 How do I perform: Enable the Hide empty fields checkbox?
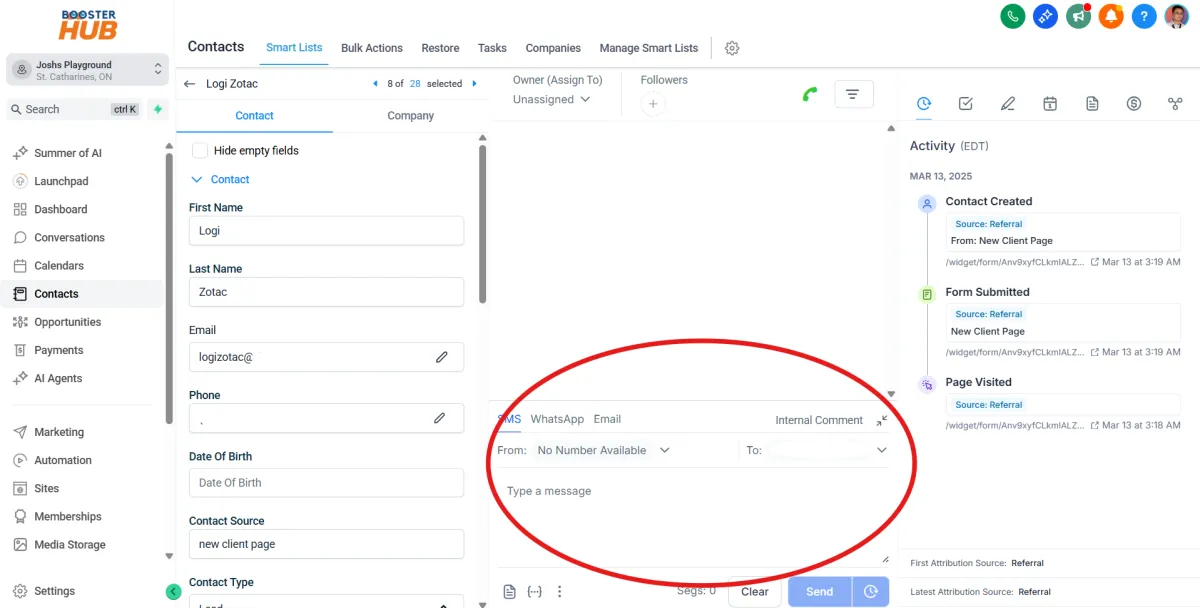coord(200,148)
